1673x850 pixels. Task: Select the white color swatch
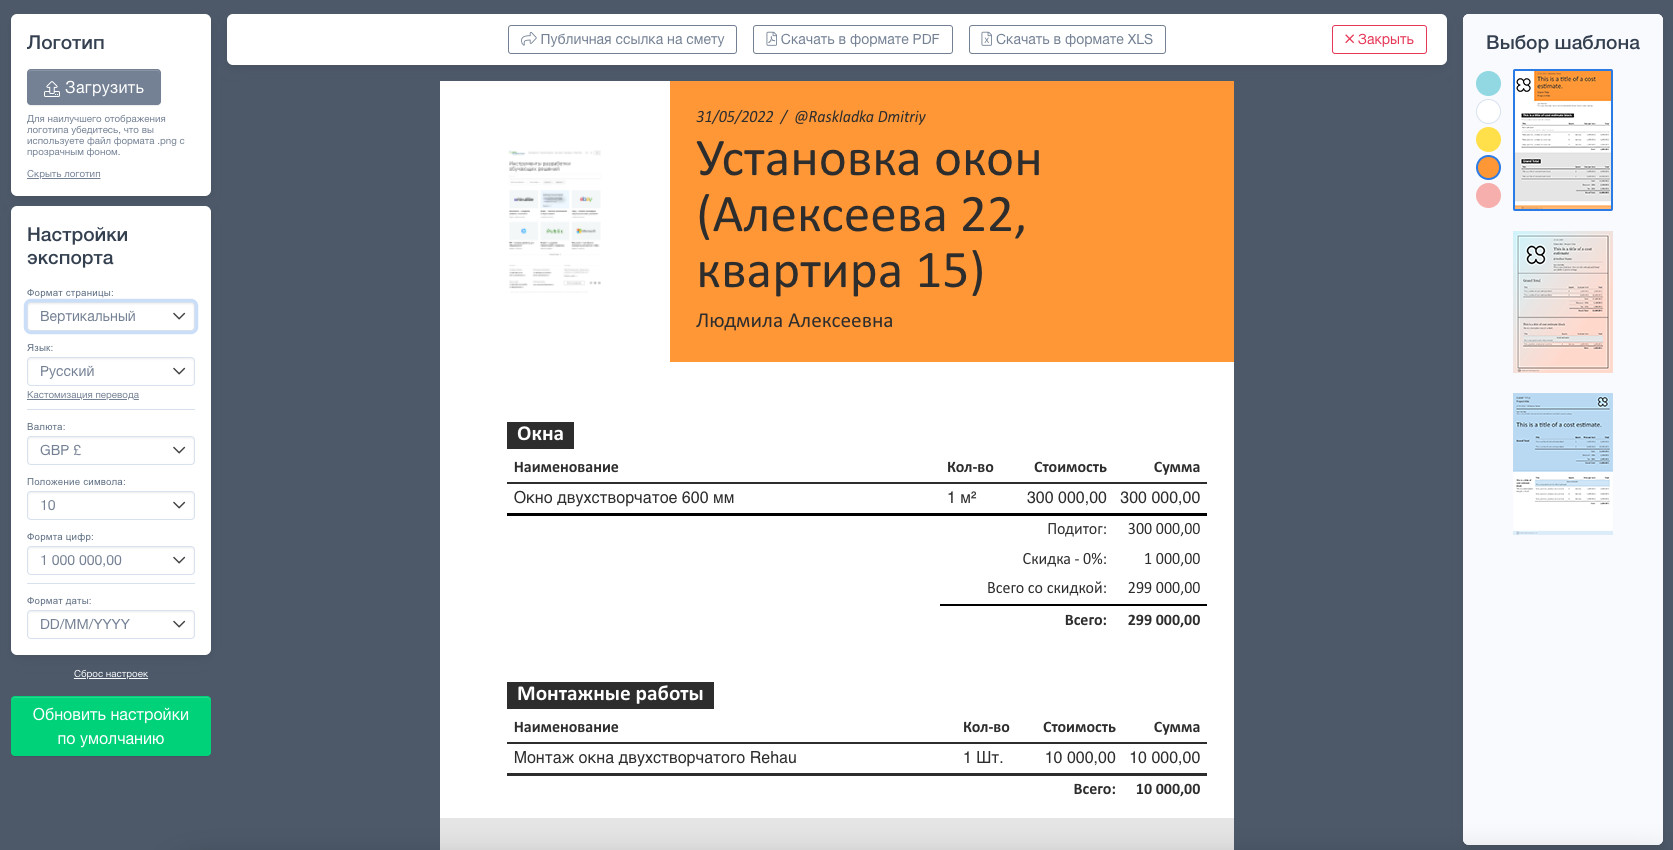[x=1488, y=111]
